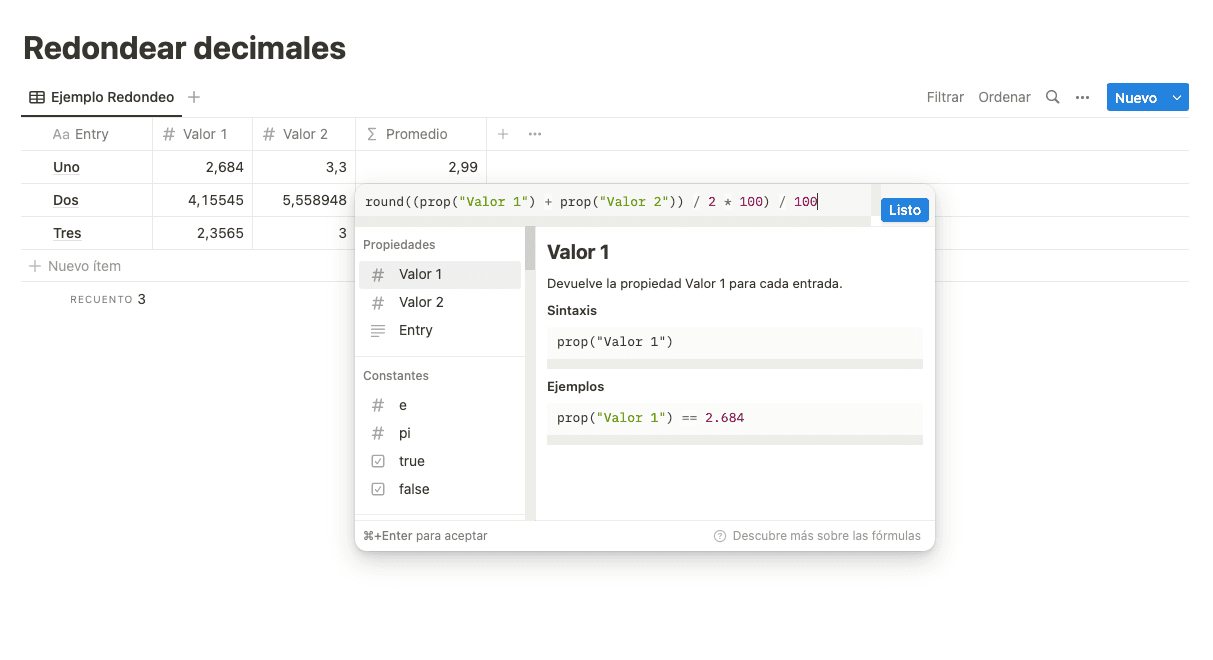
Task: Select the false checkbox constant
Action: (413, 489)
